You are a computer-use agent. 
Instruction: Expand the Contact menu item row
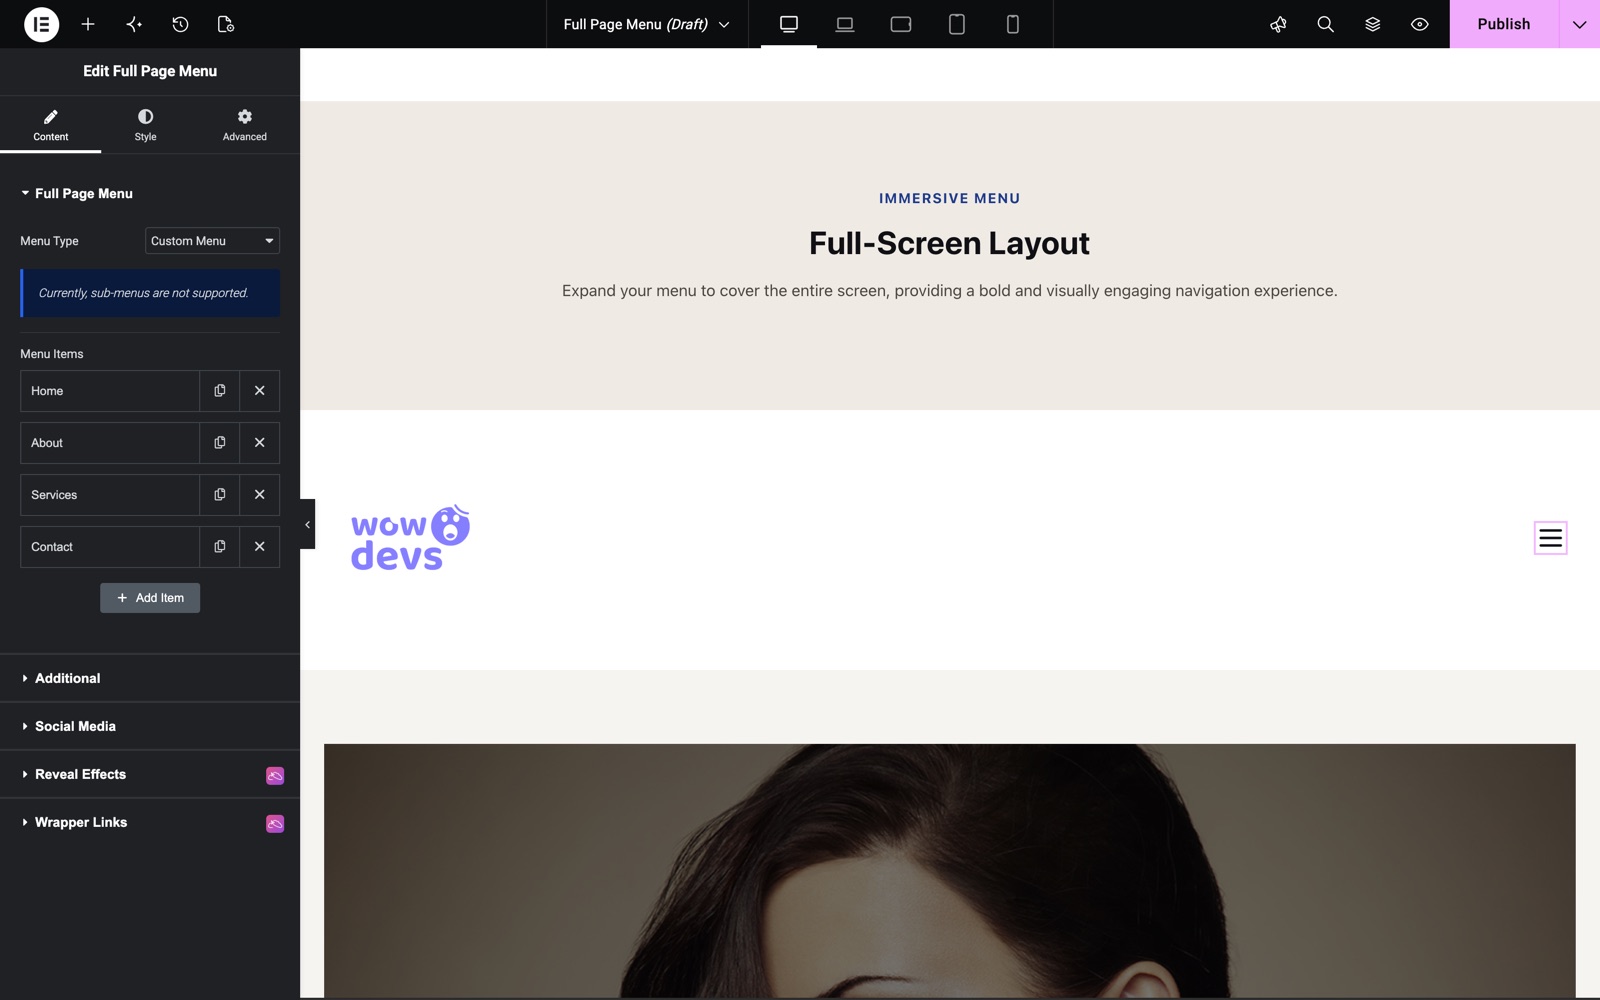(110, 547)
